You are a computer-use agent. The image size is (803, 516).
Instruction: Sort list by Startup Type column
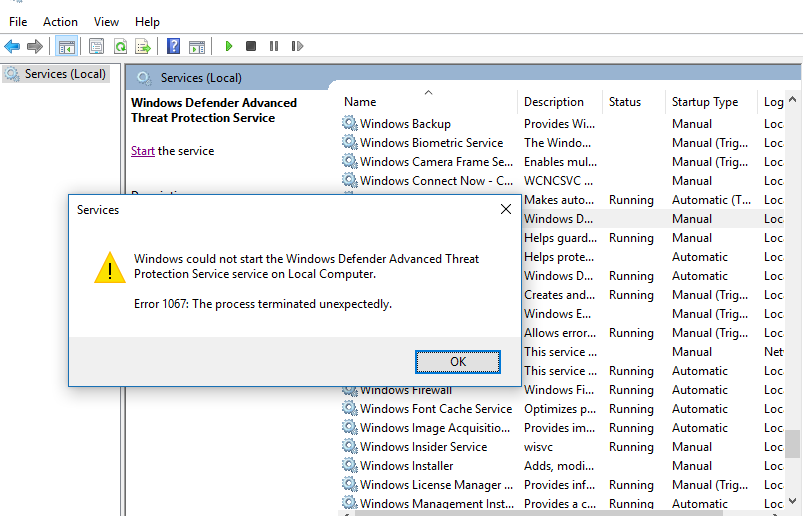pos(704,102)
